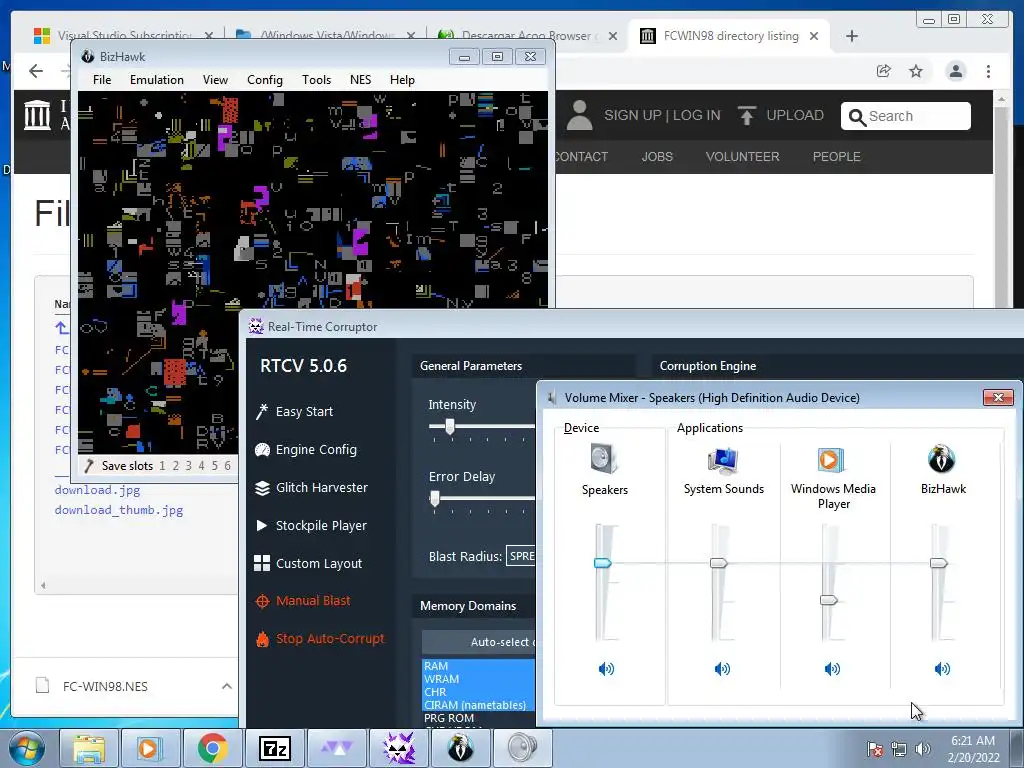Open 7-Zip from the taskbar
The height and width of the screenshot is (768, 1024).
tap(275, 748)
